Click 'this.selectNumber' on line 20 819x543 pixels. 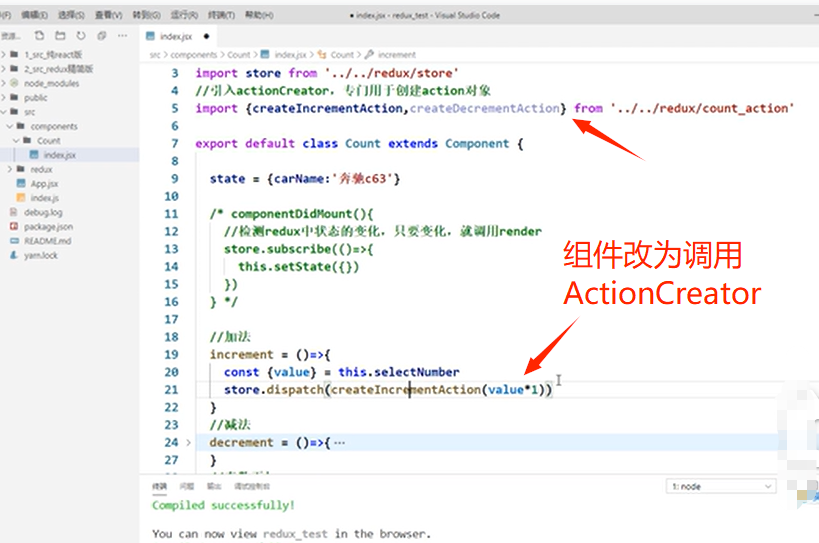point(399,372)
